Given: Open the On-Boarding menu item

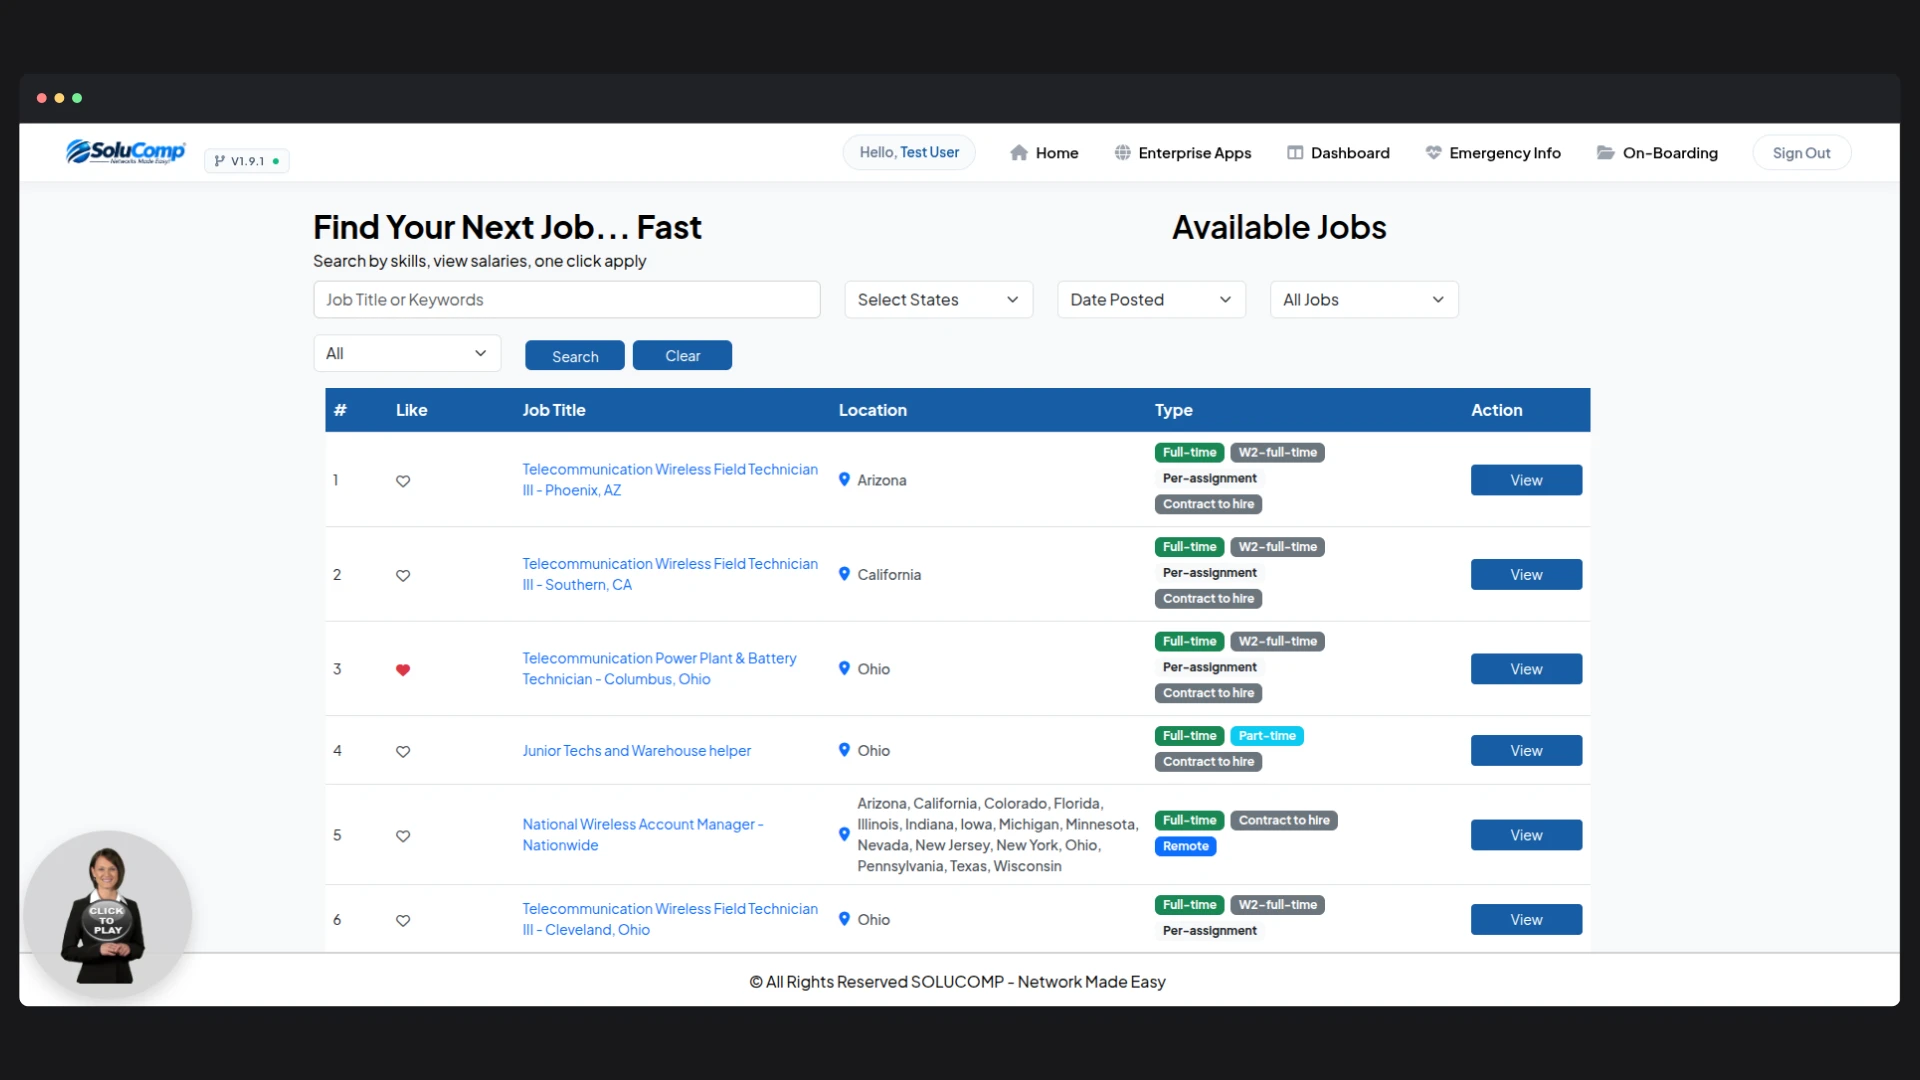Looking at the screenshot, I should pyautogui.click(x=1657, y=153).
